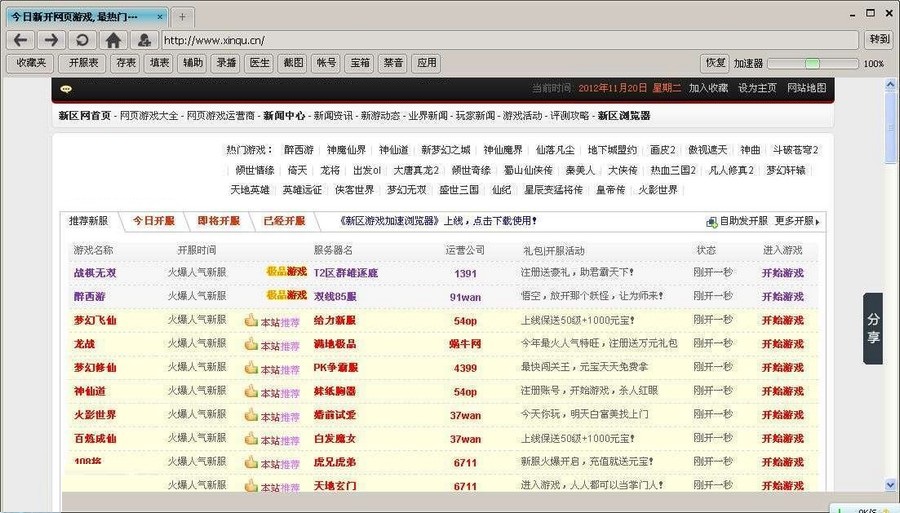Viewport: 900px width, 513px height.
Task: Go back with the back arrow
Action: click(21, 40)
